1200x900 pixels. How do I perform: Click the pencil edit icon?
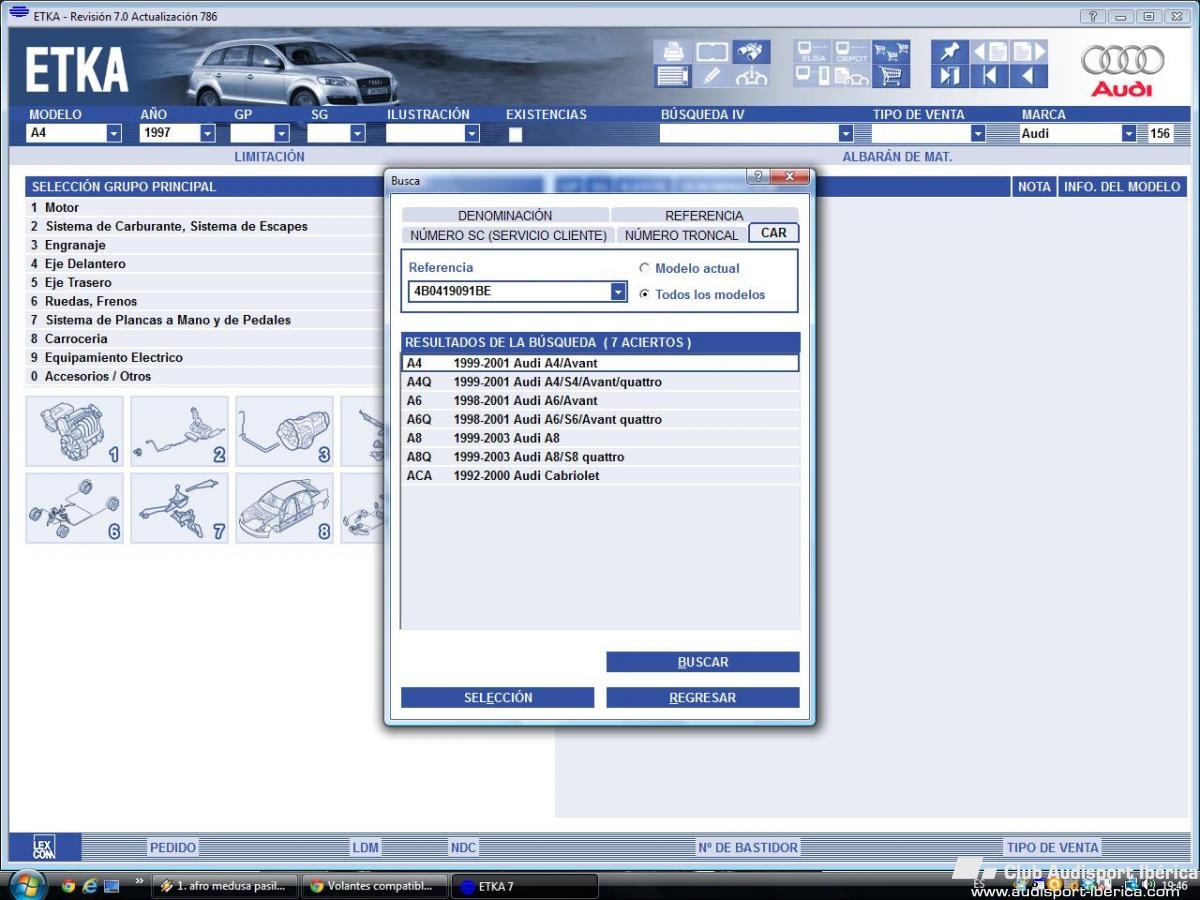click(x=712, y=76)
